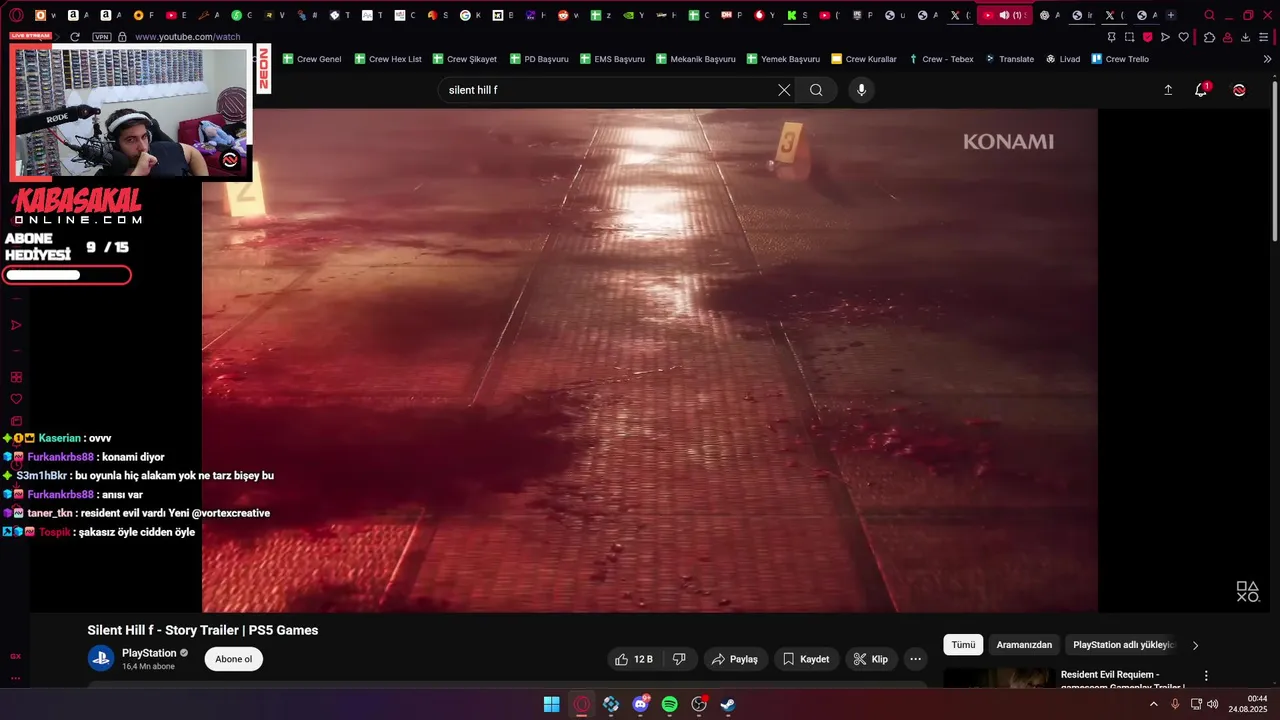This screenshot has height=720, width=1280.
Task: Like the Silent Hill f trailer
Action: [x=634, y=659]
